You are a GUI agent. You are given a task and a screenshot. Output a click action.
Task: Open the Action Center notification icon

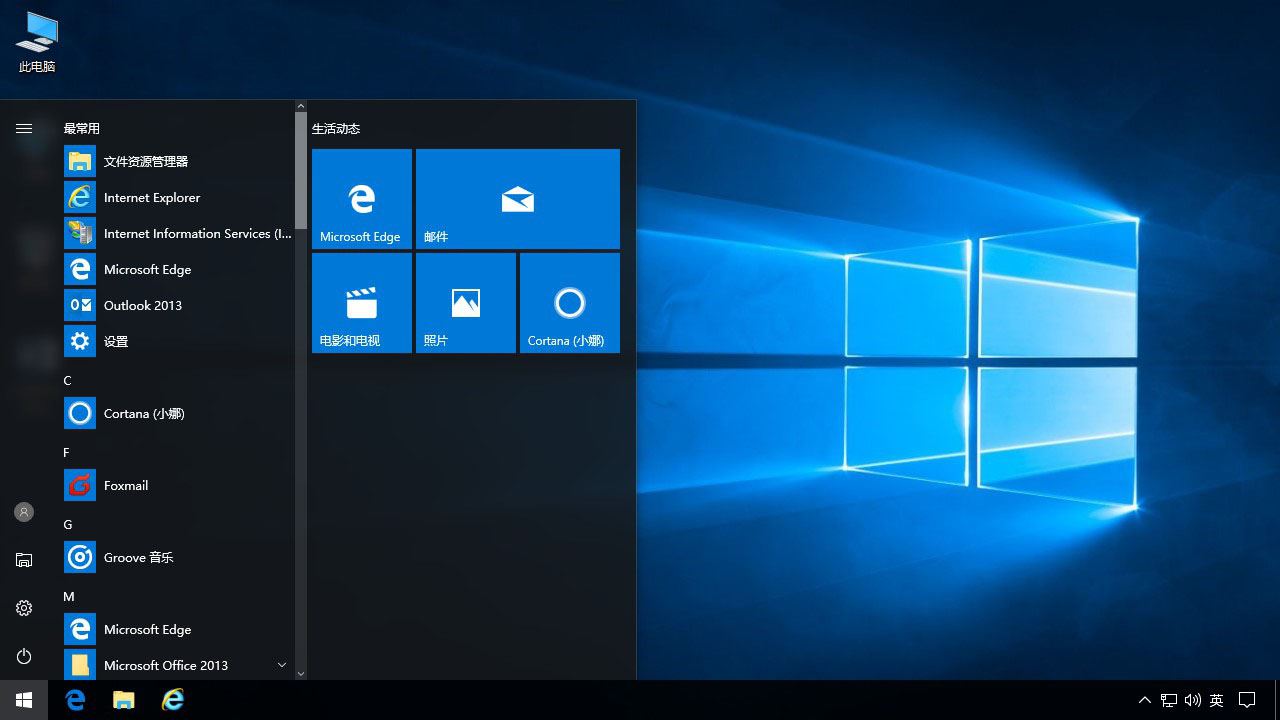[x=1247, y=700]
